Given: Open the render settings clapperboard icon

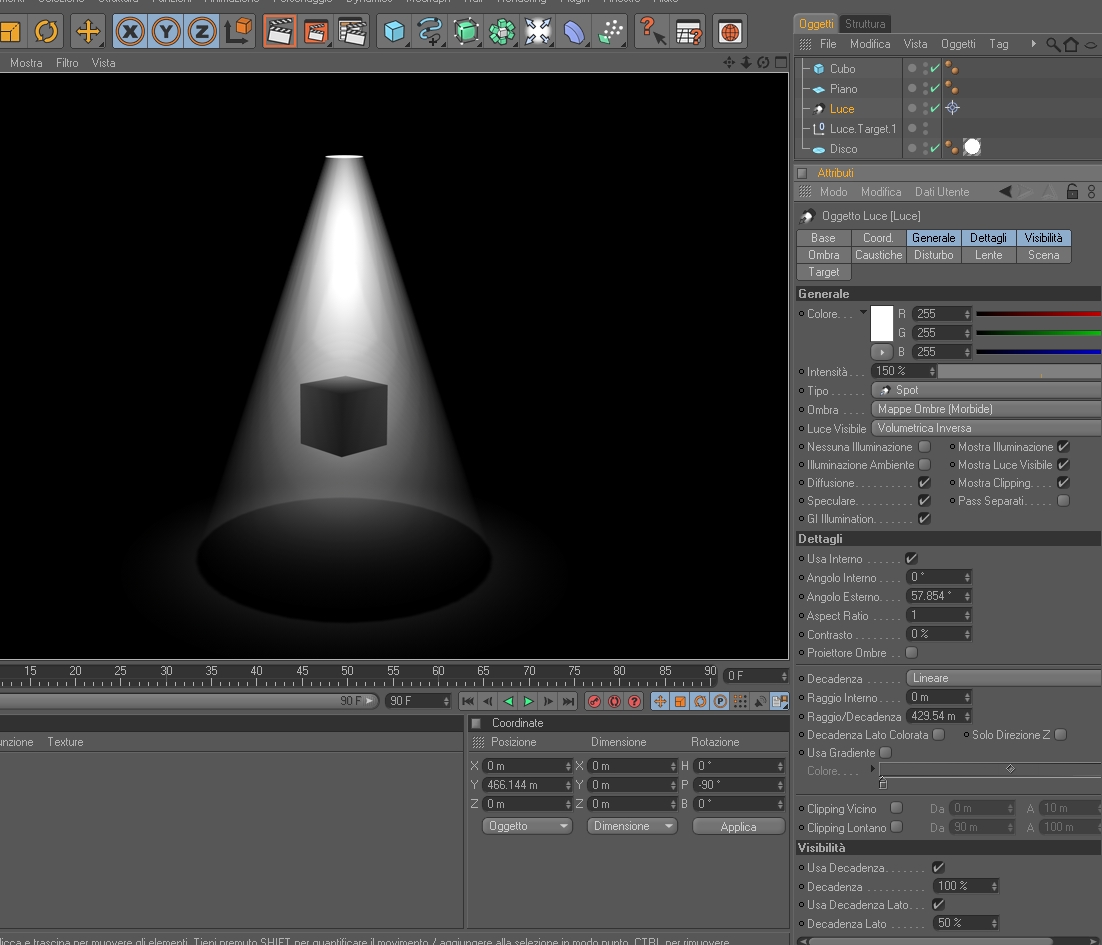Looking at the screenshot, I should coord(352,32).
